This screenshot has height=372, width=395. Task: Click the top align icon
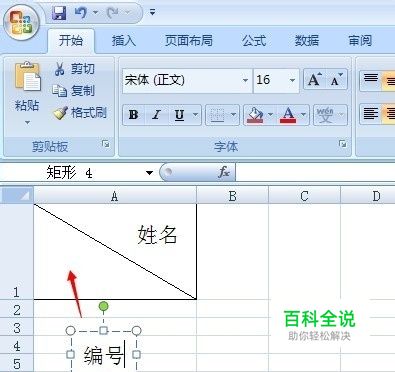(371, 80)
